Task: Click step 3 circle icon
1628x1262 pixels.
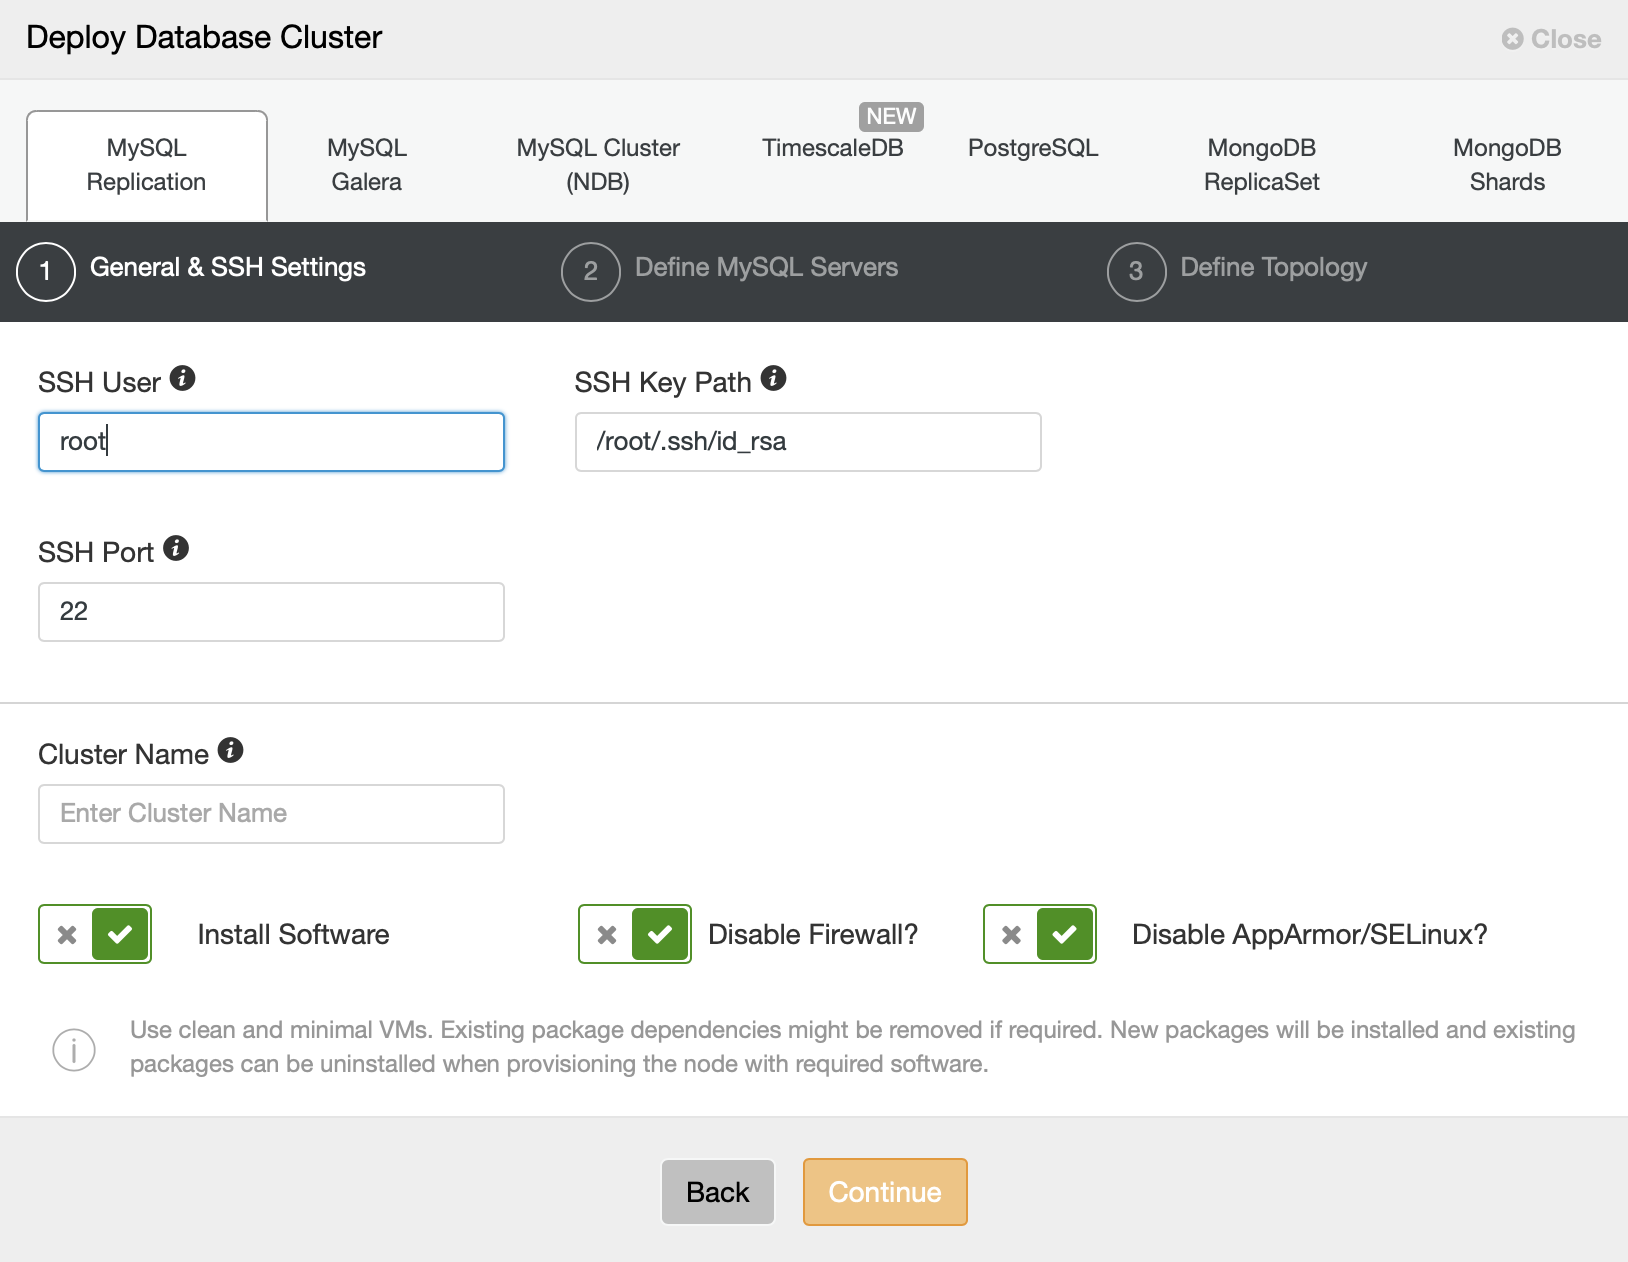Action: [x=1136, y=271]
